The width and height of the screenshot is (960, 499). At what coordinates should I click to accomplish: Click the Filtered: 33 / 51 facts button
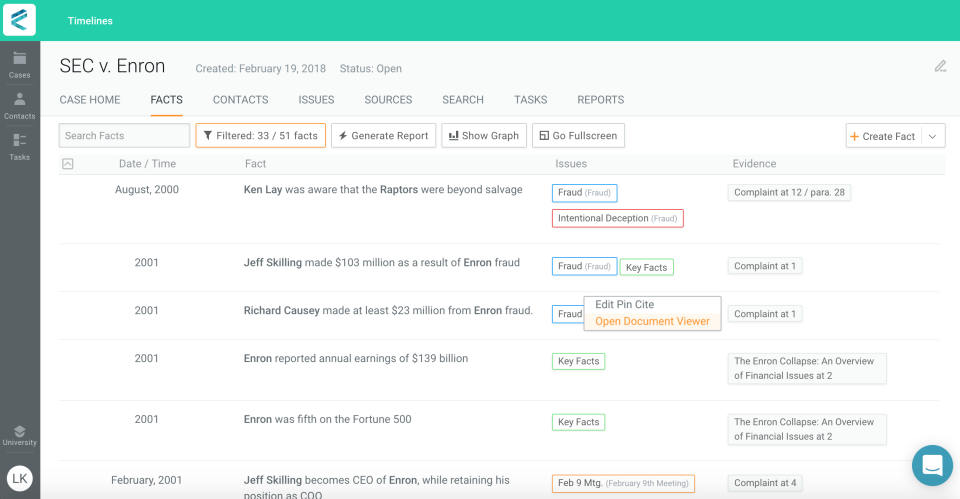[x=261, y=135]
